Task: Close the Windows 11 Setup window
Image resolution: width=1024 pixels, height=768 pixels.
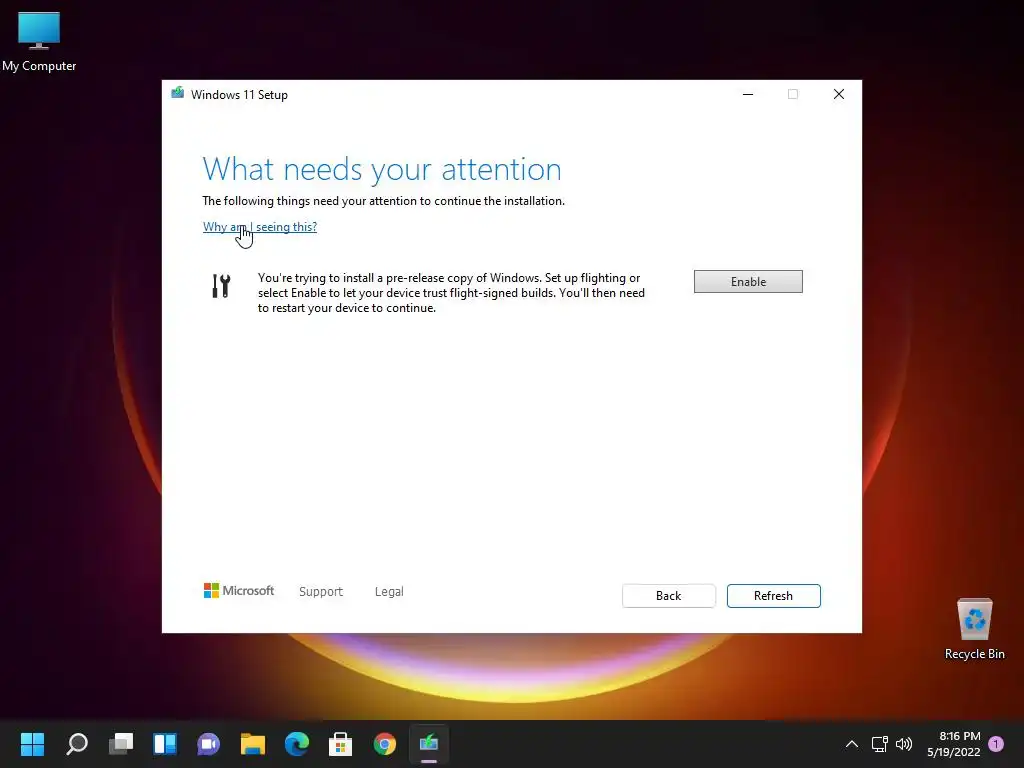Action: (x=839, y=94)
